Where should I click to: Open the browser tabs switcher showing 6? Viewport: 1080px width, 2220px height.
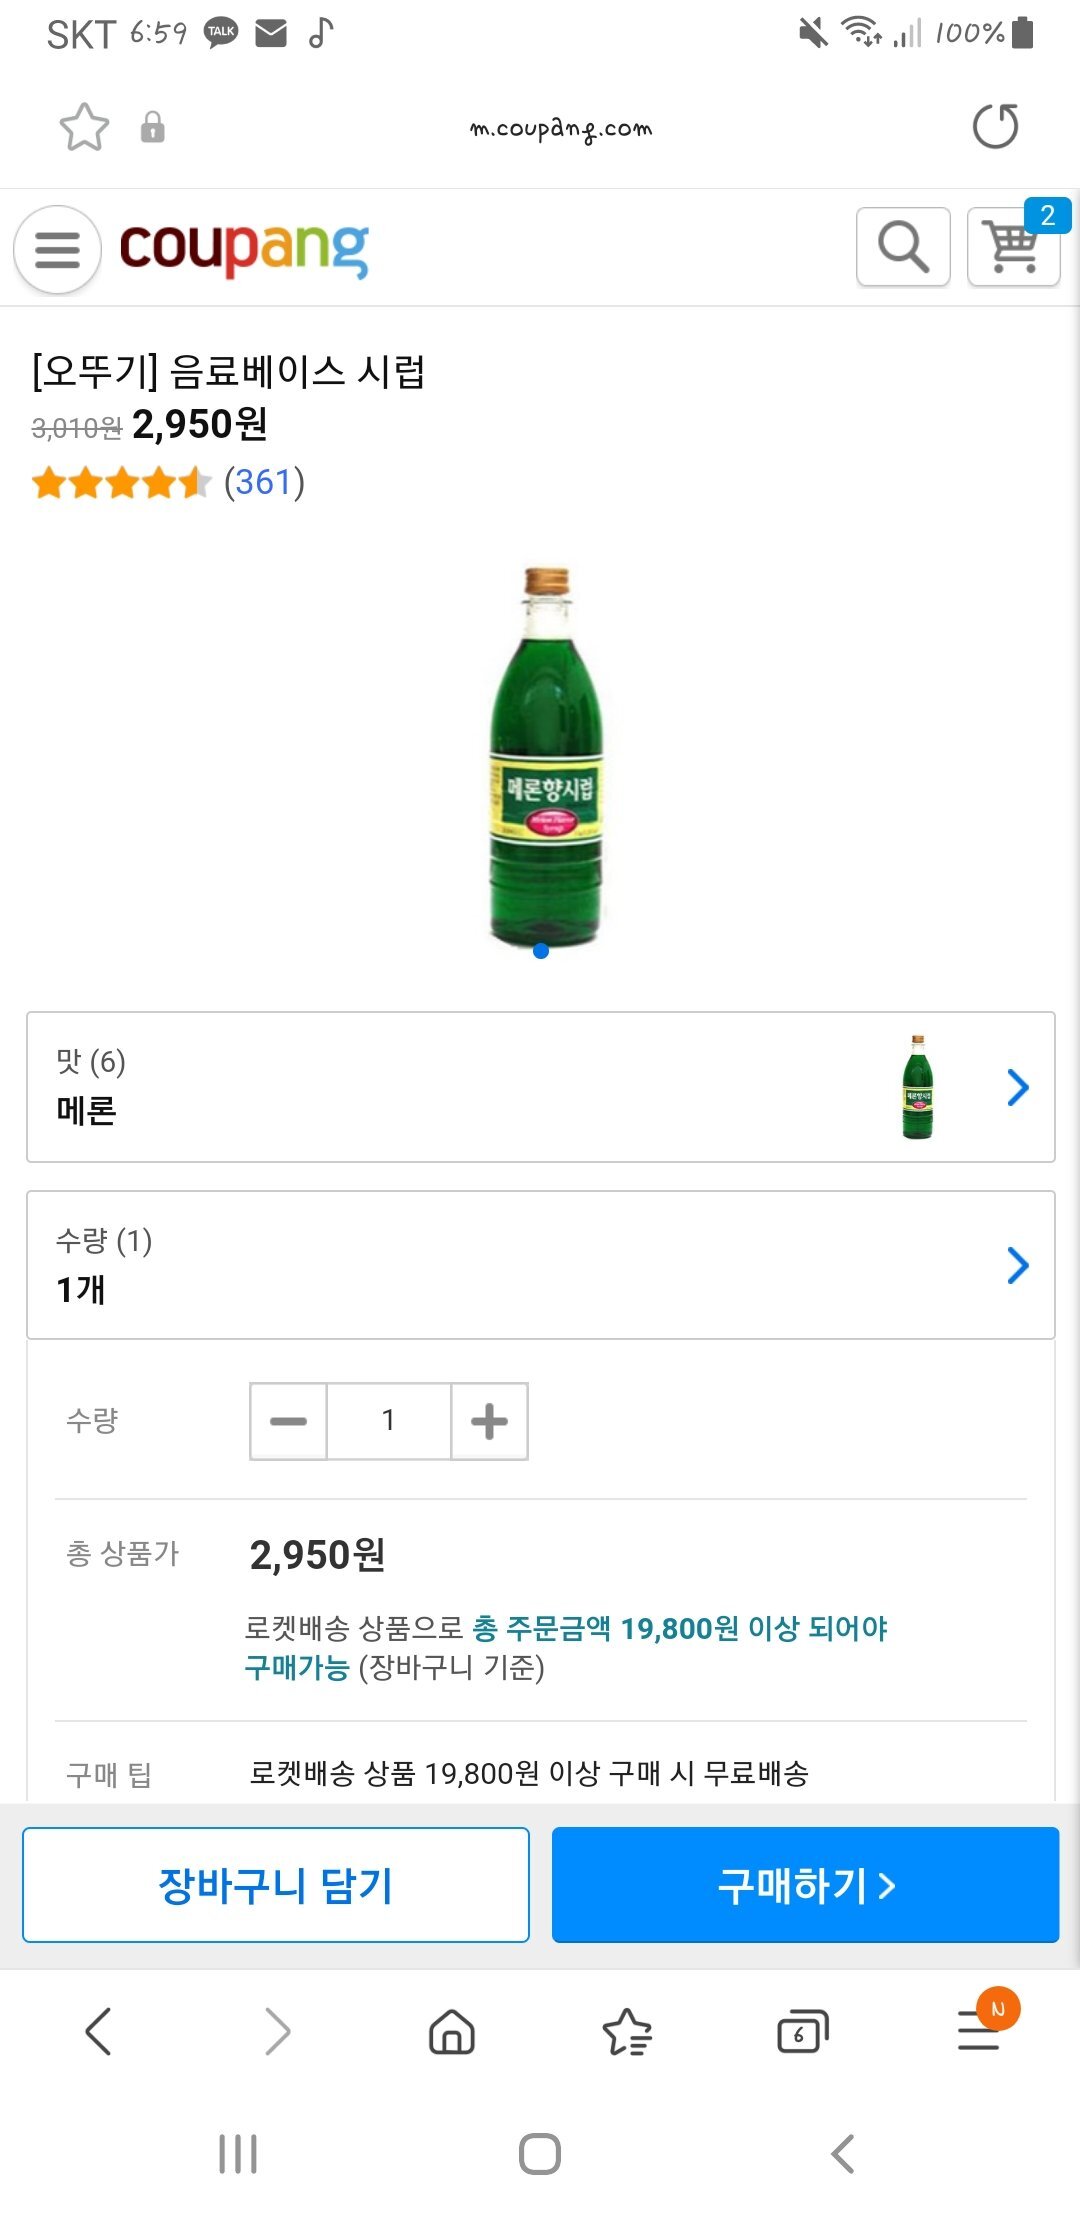[802, 2032]
